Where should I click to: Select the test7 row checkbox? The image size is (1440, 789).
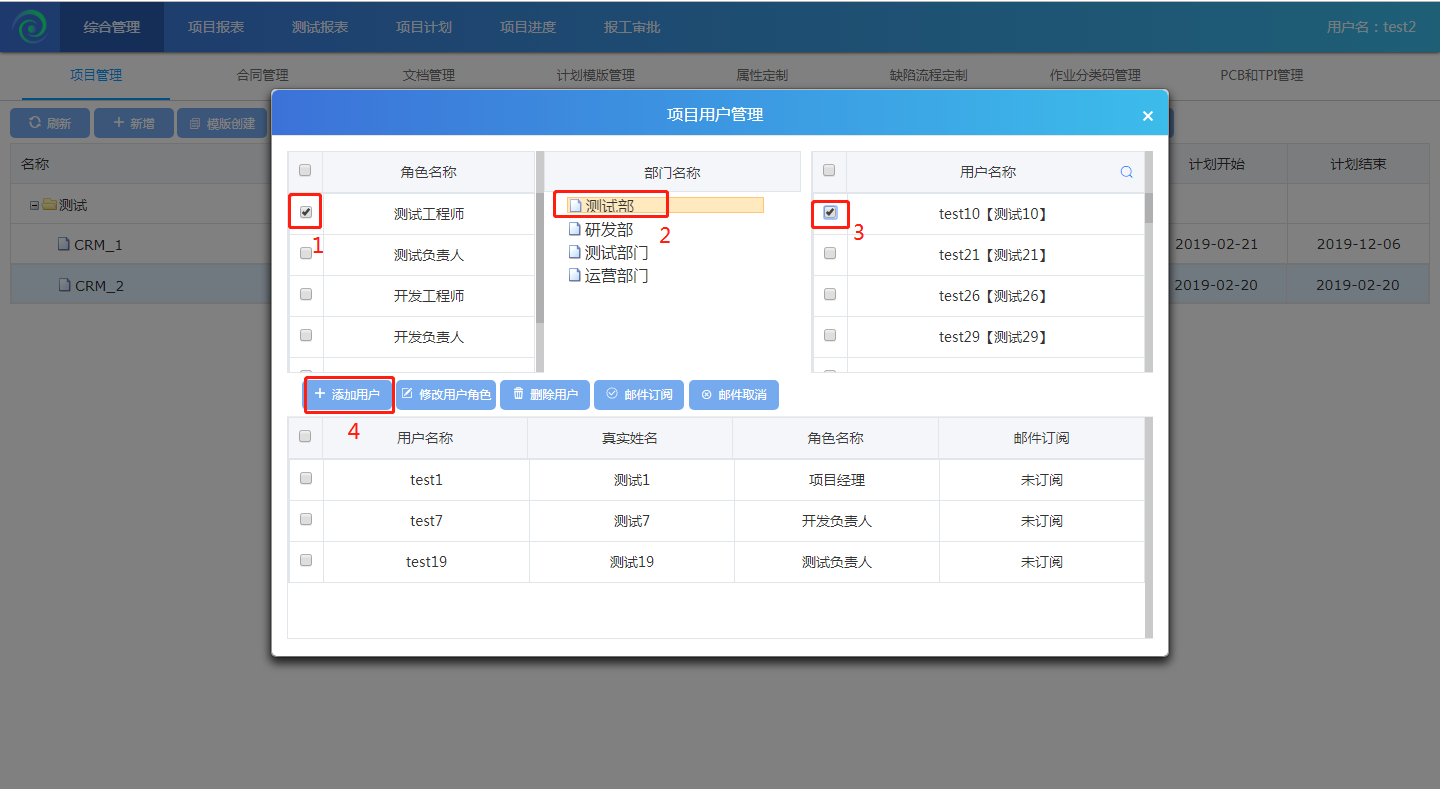pyautogui.click(x=306, y=520)
